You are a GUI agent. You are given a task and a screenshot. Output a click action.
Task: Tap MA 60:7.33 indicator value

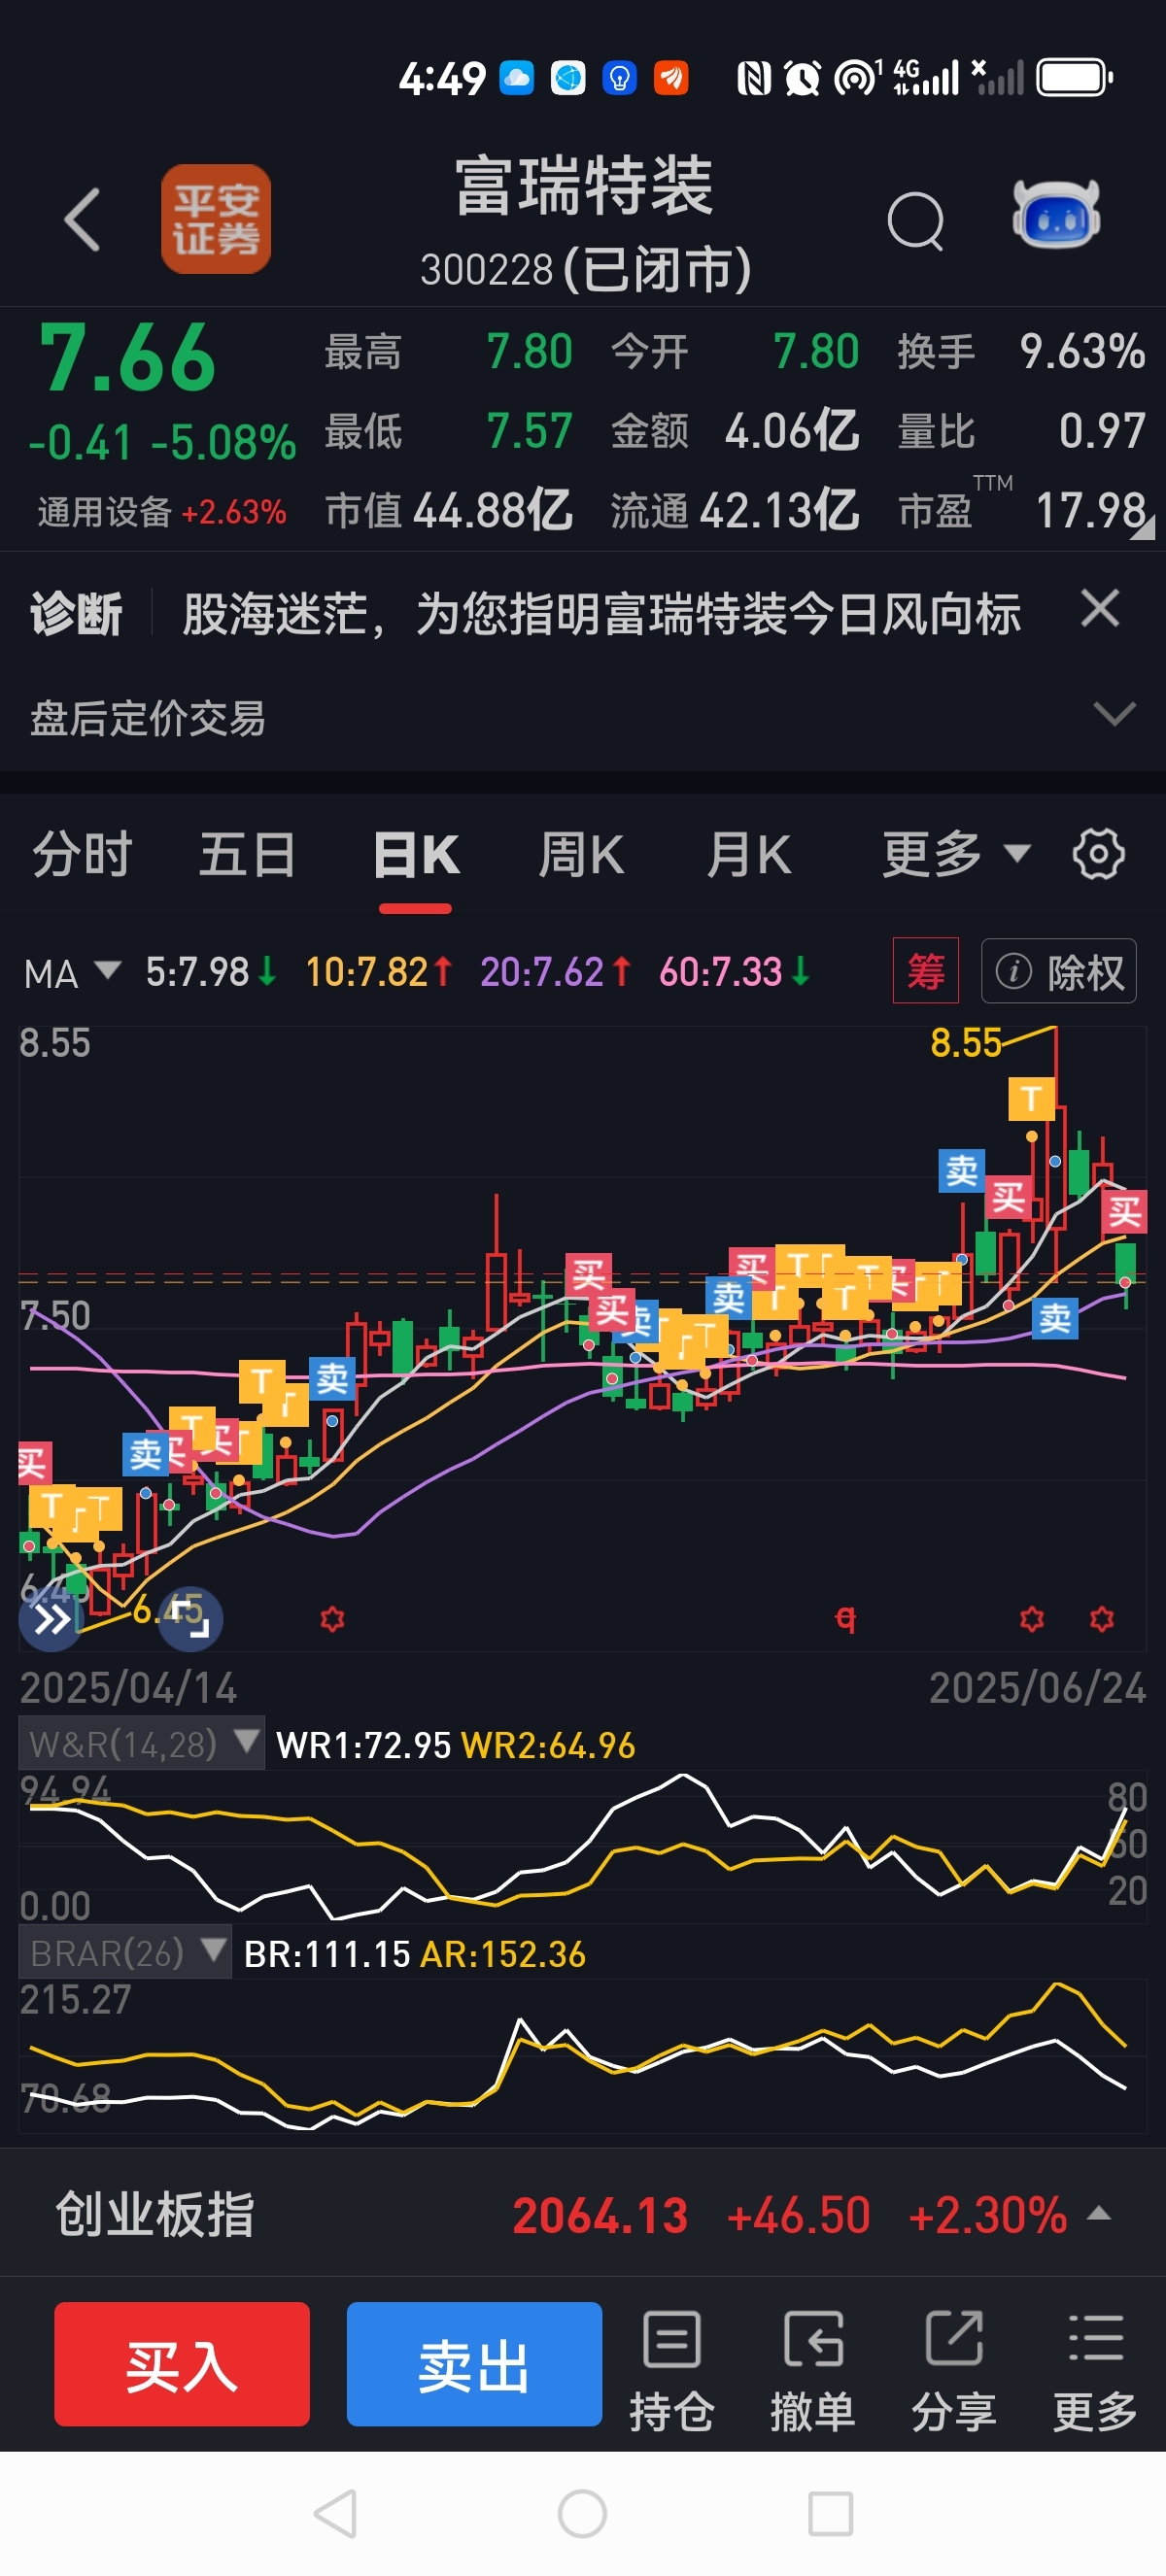pyautogui.click(x=734, y=972)
